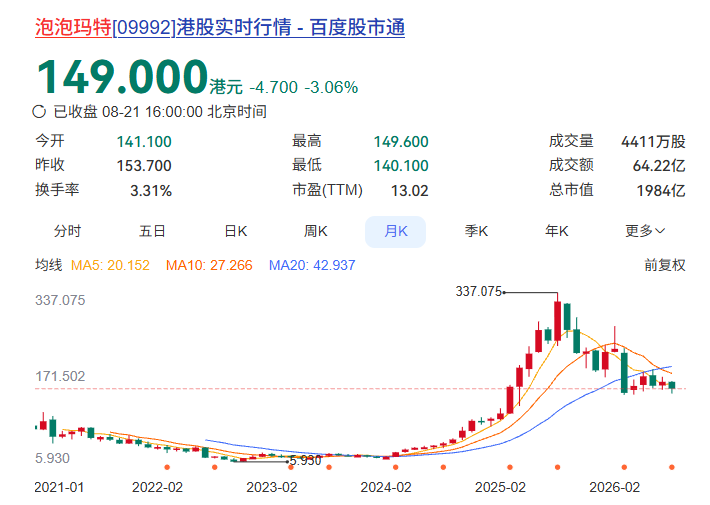This screenshot has width=710, height=505.
Task: Select the 月K chart tab
Action: 395,231
